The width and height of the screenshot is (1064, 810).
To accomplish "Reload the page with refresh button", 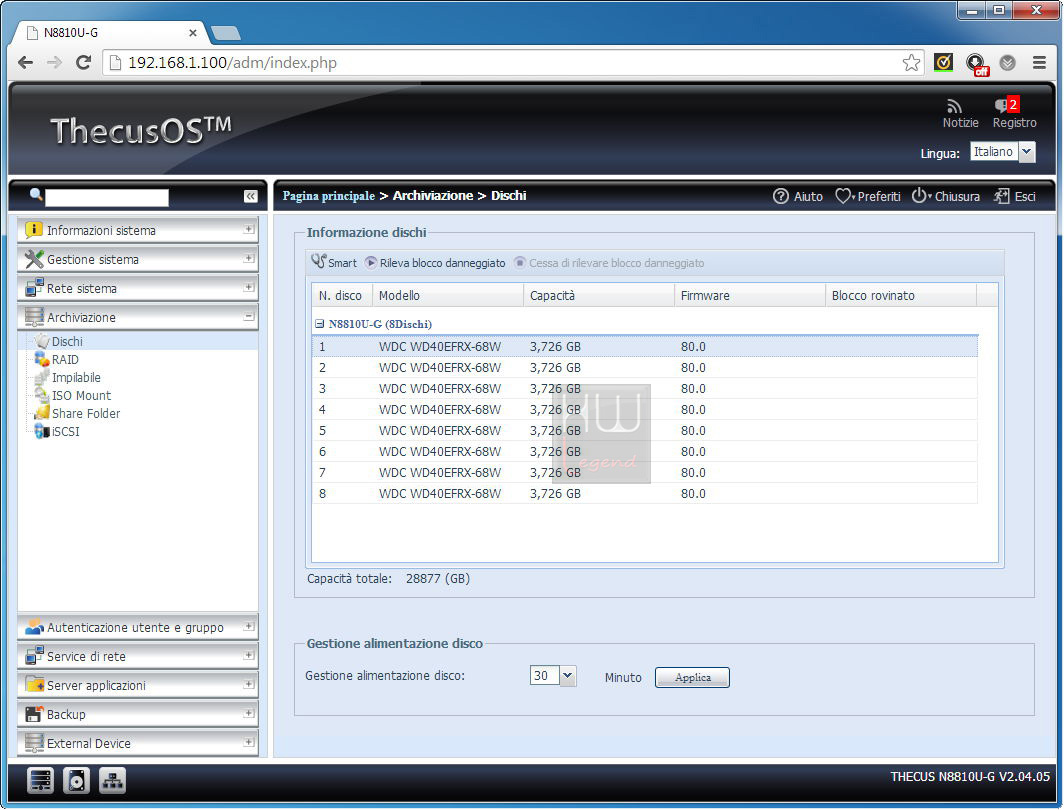I will click(x=83, y=62).
